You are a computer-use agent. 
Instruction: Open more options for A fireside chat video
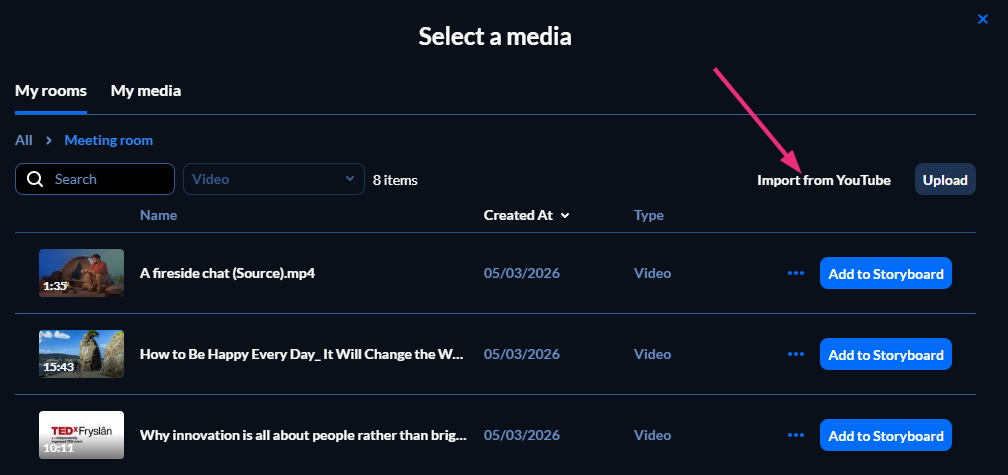[796, 273]
